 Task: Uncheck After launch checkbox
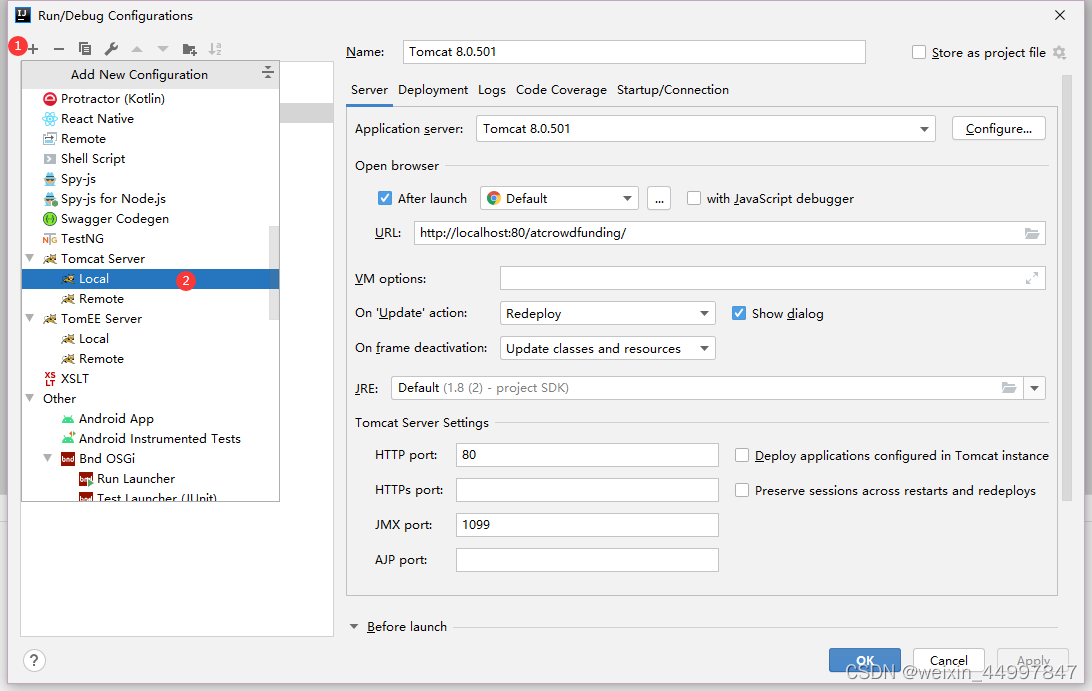point(384,199)
